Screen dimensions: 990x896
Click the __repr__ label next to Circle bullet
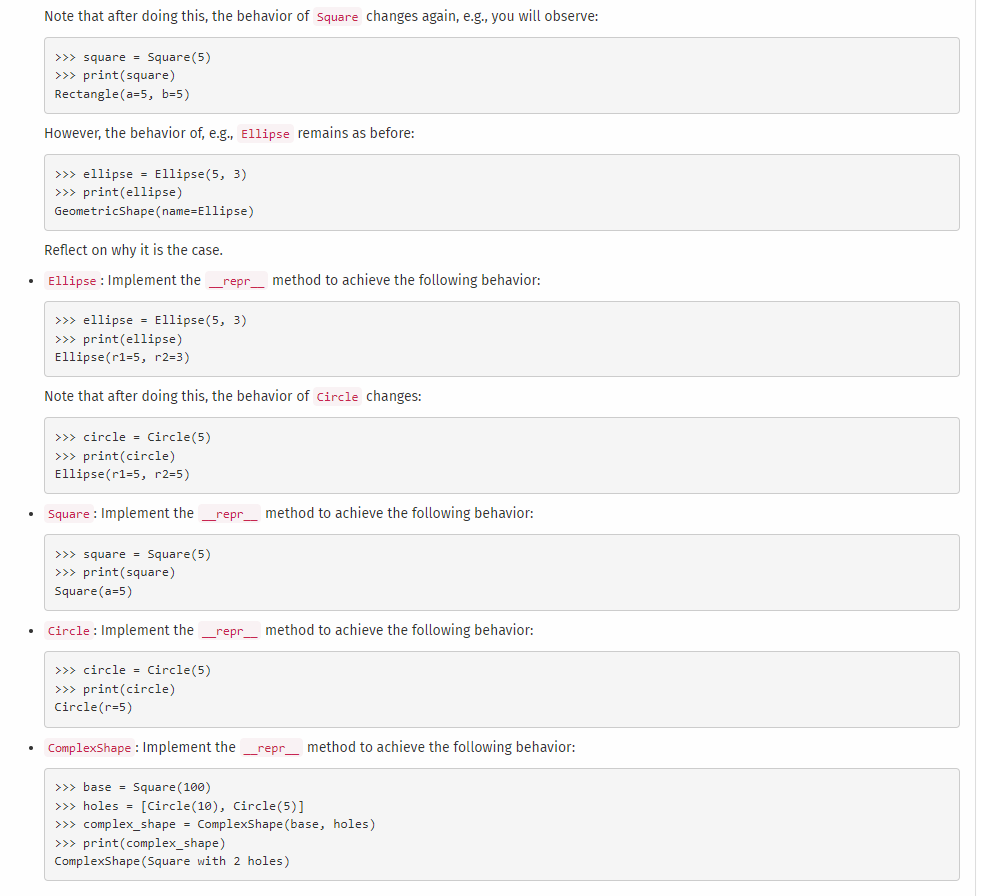(x=229, y=630)
